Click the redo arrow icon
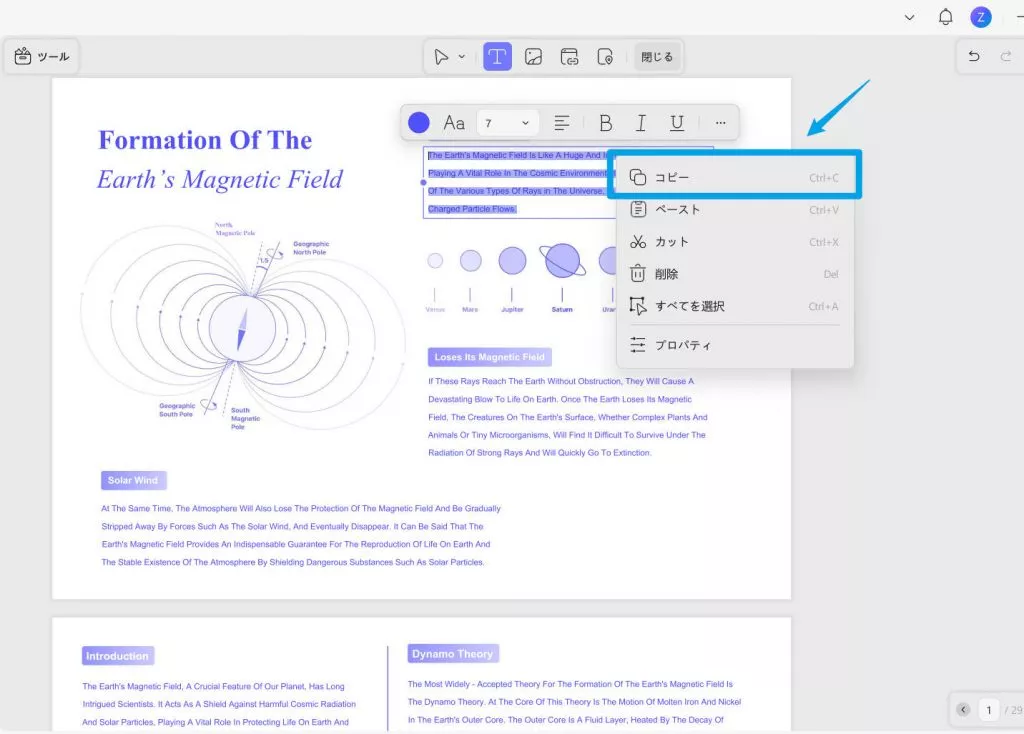 click(1006, 56)
